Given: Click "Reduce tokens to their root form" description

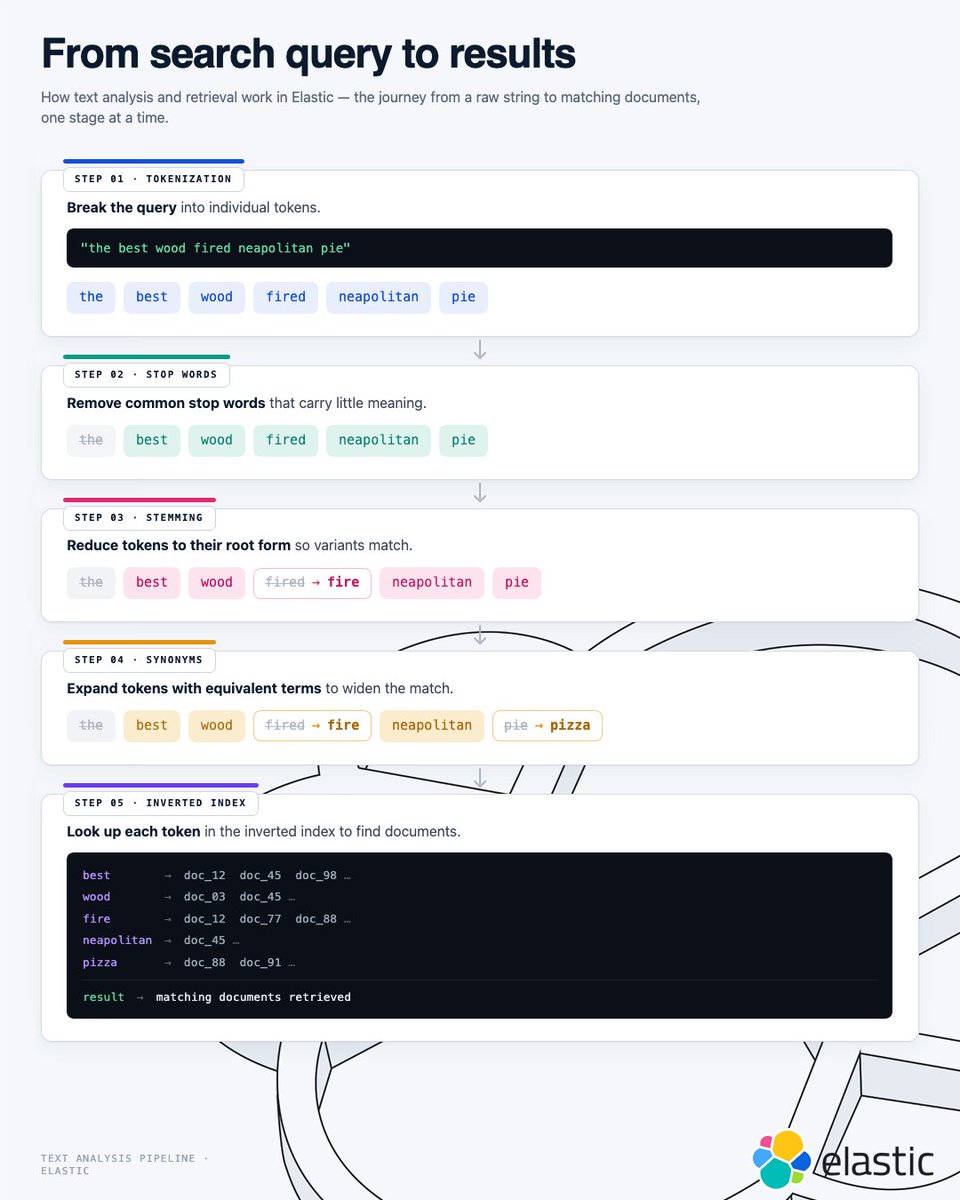Looking at the screenshot, I should click(x=240, y=546).
